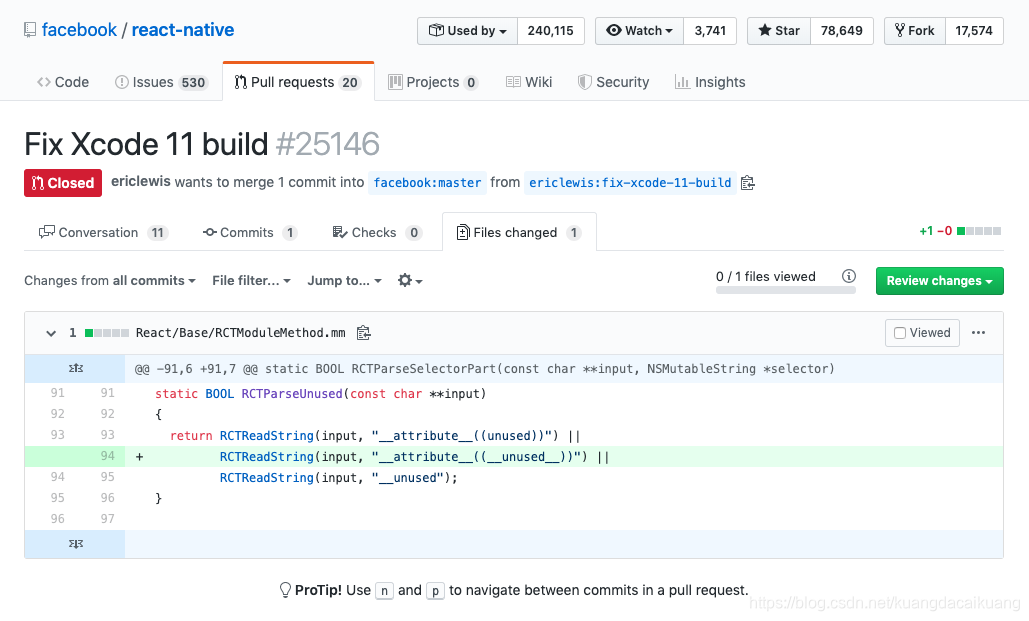Click the 0 / 1 files viewed text
Screen dimensions: 1029x621
click(765, 276)
